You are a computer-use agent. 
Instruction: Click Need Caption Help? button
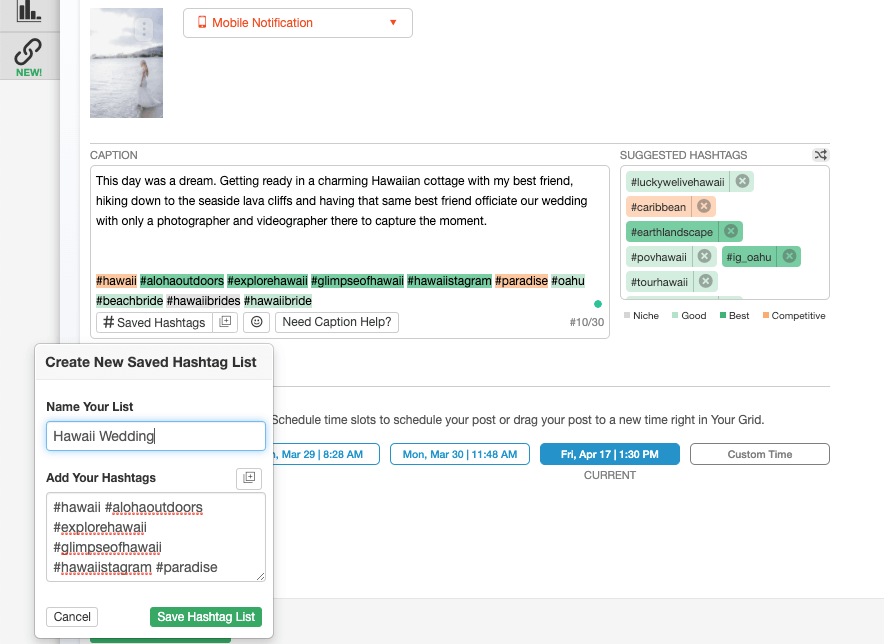[x=337, y=322]
